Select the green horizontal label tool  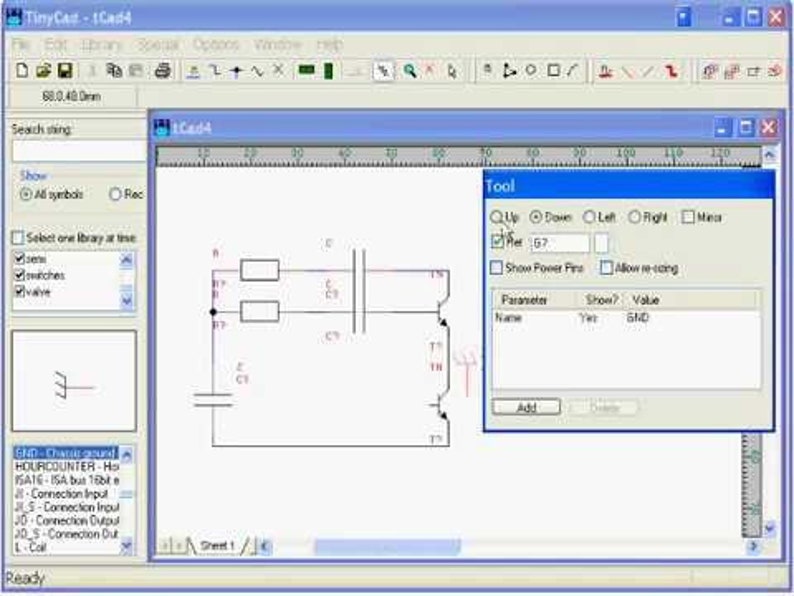pos(306,70)
